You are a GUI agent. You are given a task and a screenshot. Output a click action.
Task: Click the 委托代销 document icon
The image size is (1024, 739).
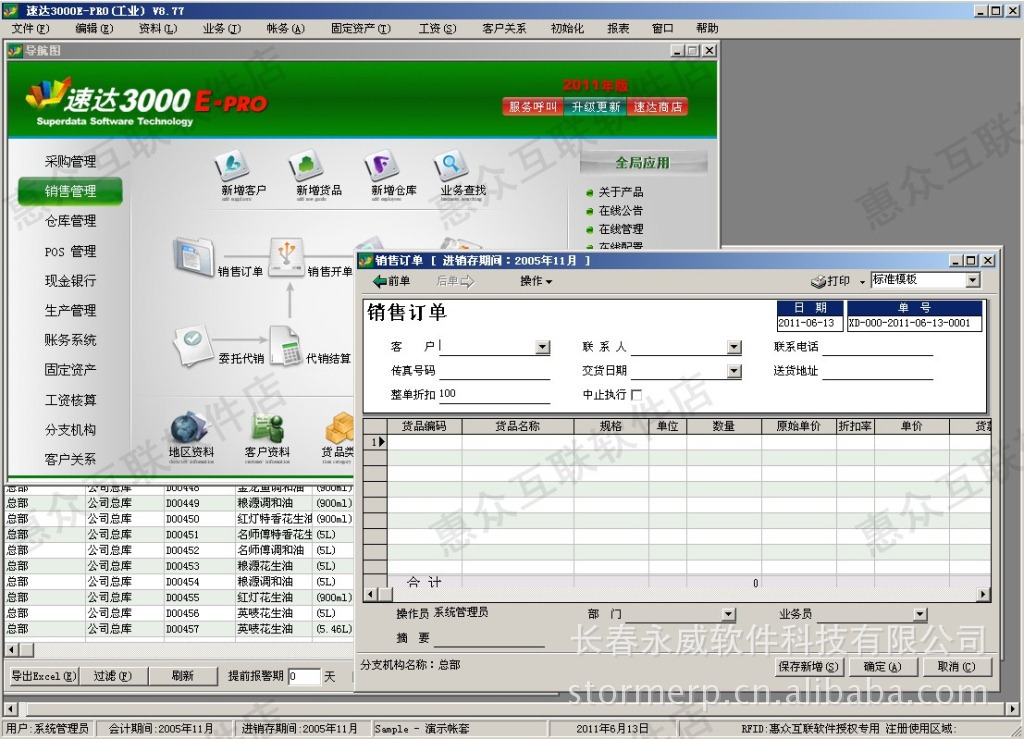(193, 344)
